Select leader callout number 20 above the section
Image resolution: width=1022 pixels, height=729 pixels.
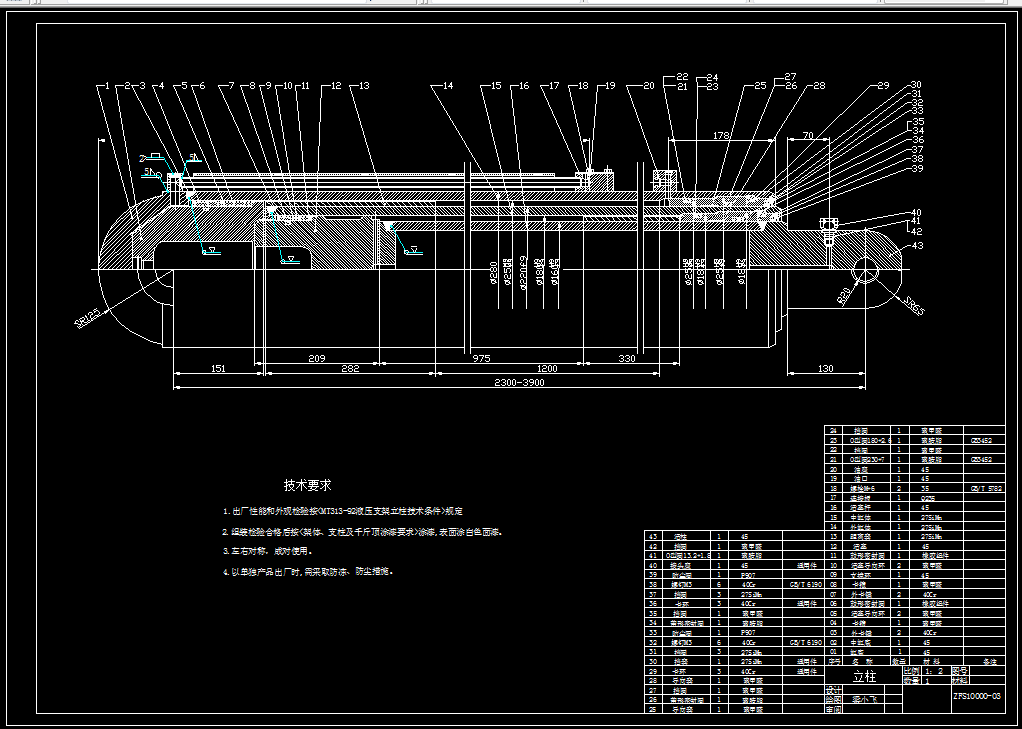tap(649, 85)
